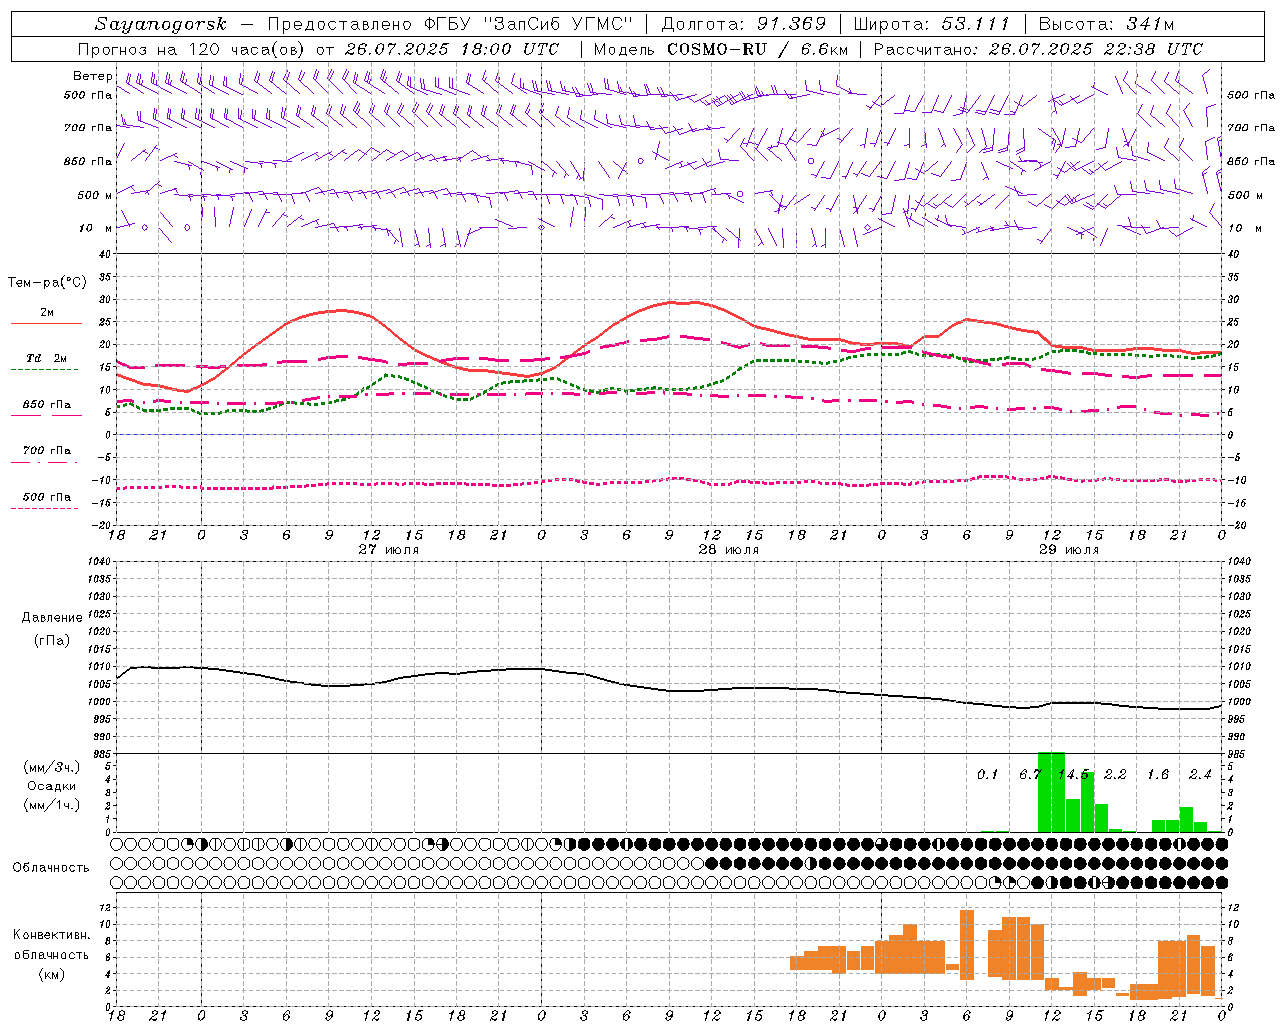Click the Широта: 53.111 value
The height and width of the screenshot is (1024, 1280).
932,24
